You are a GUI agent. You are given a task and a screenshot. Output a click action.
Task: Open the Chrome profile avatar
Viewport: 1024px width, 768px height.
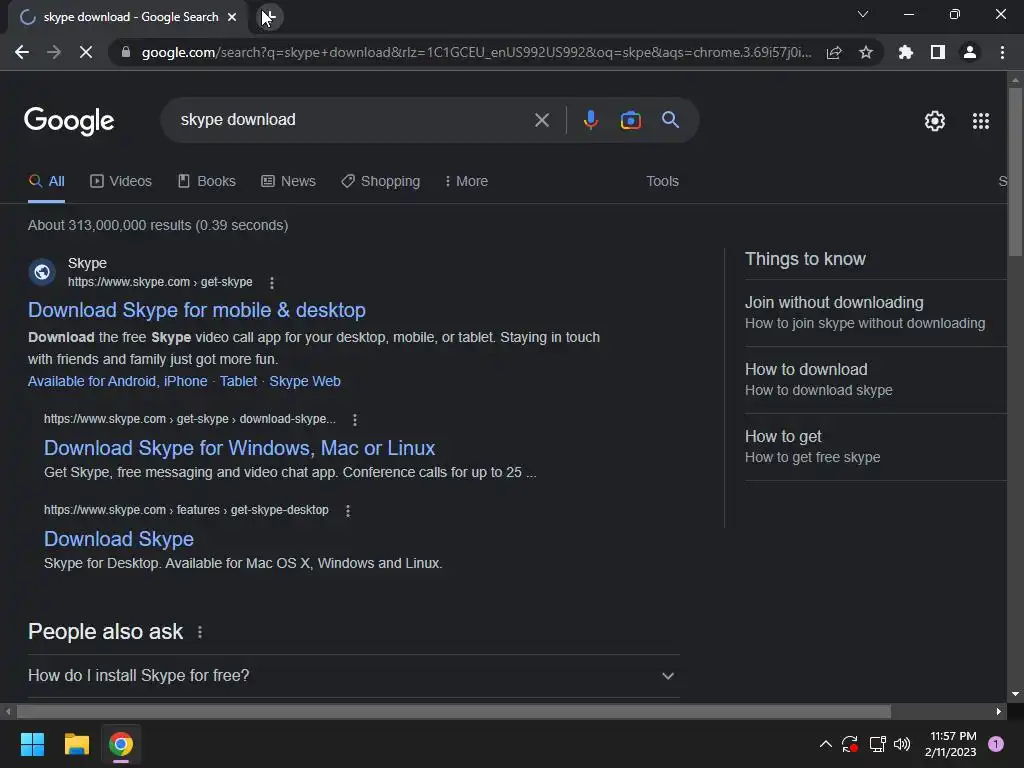970,52
